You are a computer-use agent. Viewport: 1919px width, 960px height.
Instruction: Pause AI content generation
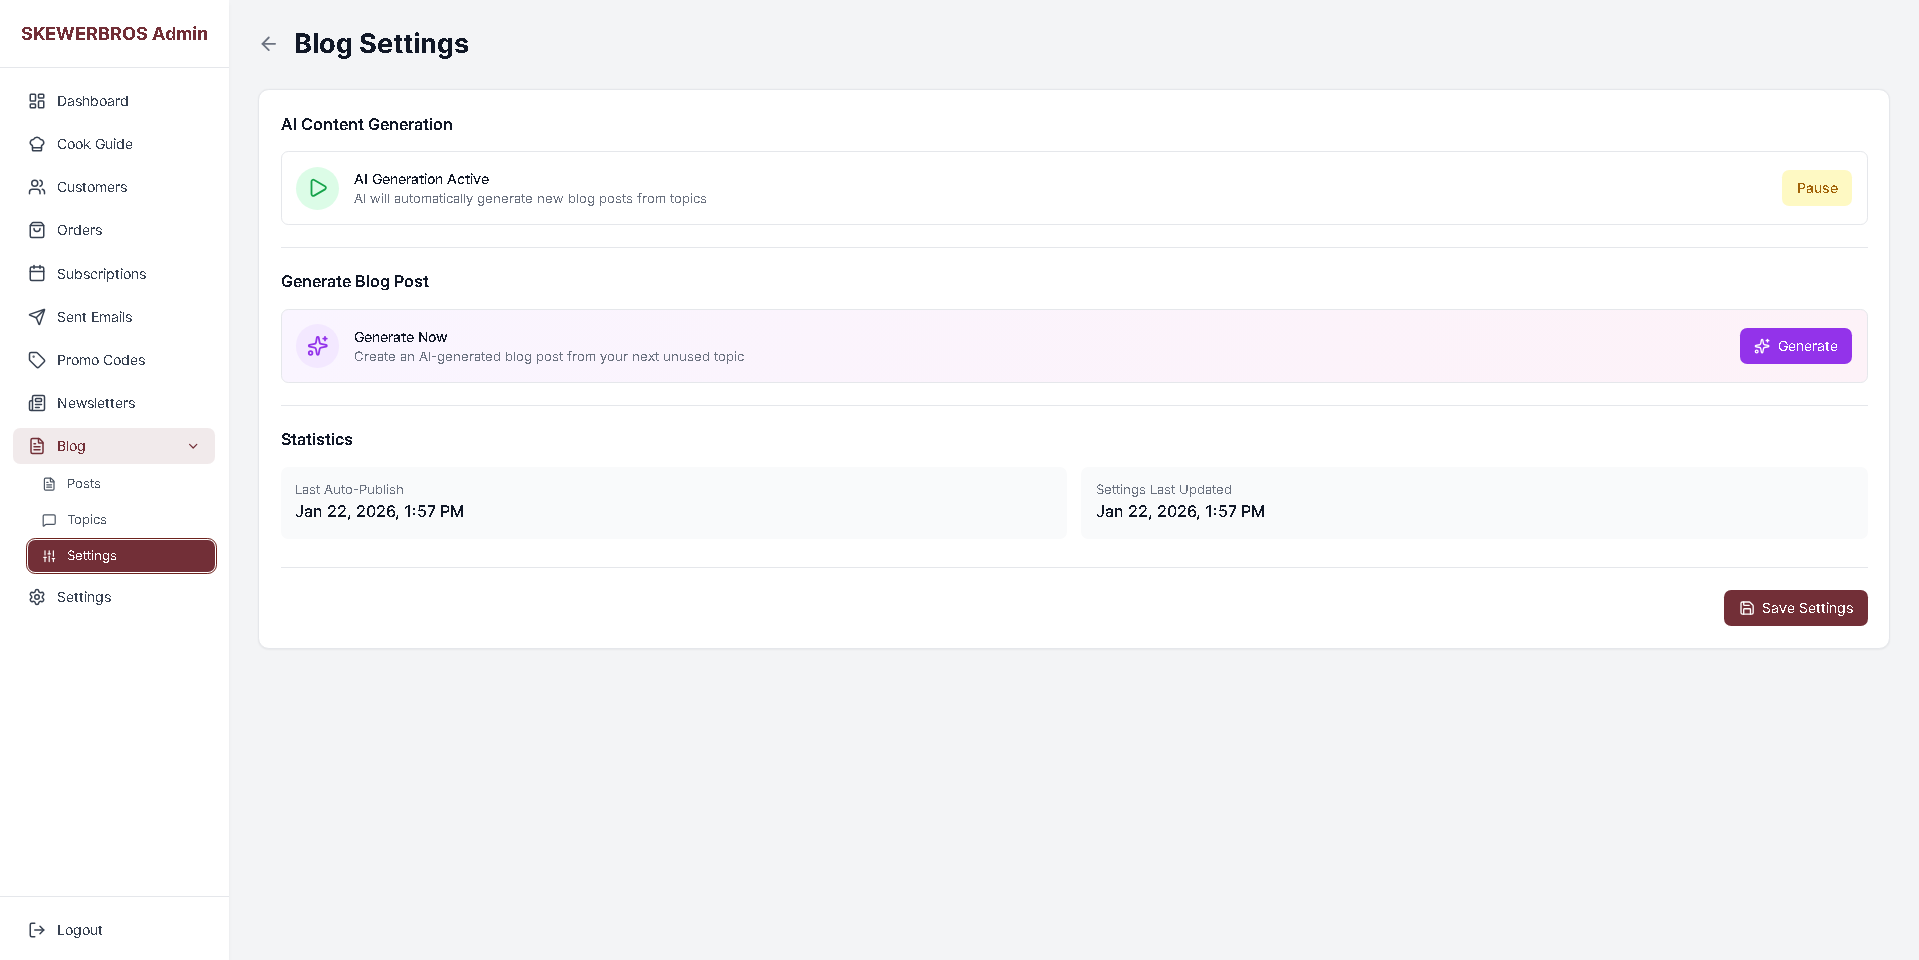pos(1816,188)
